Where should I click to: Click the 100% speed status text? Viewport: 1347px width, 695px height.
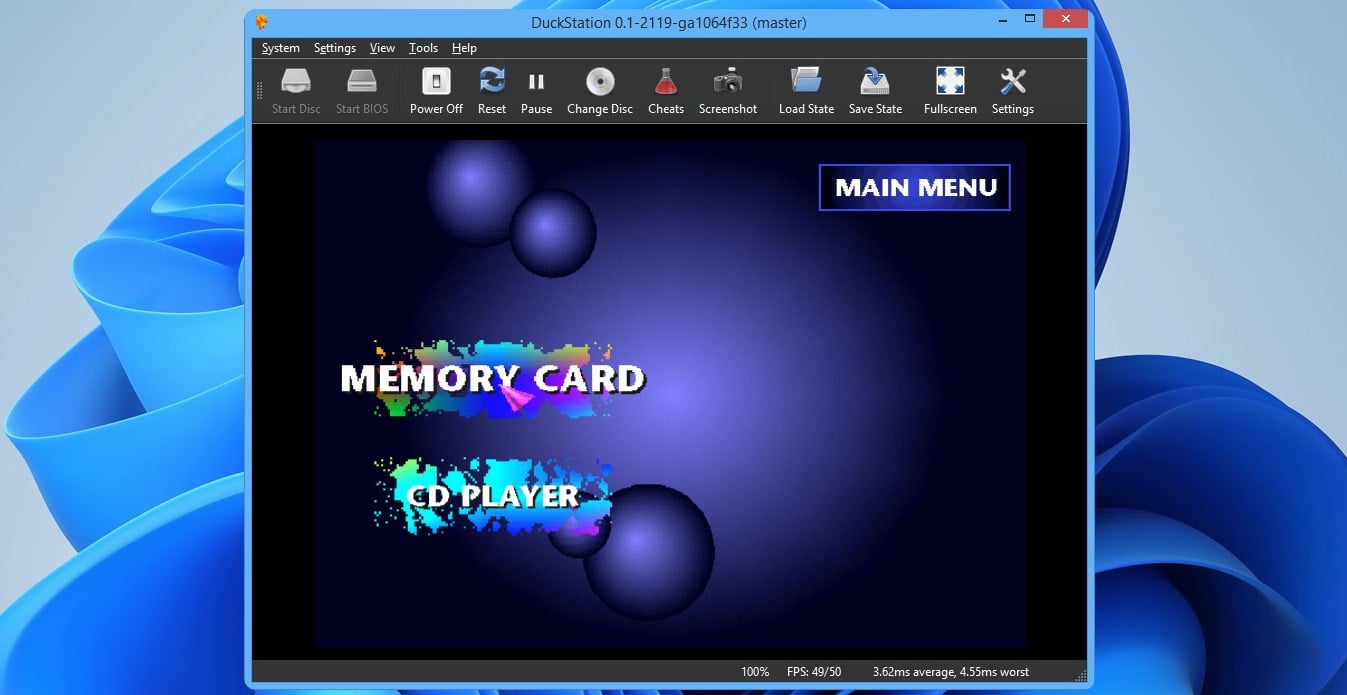755,672
